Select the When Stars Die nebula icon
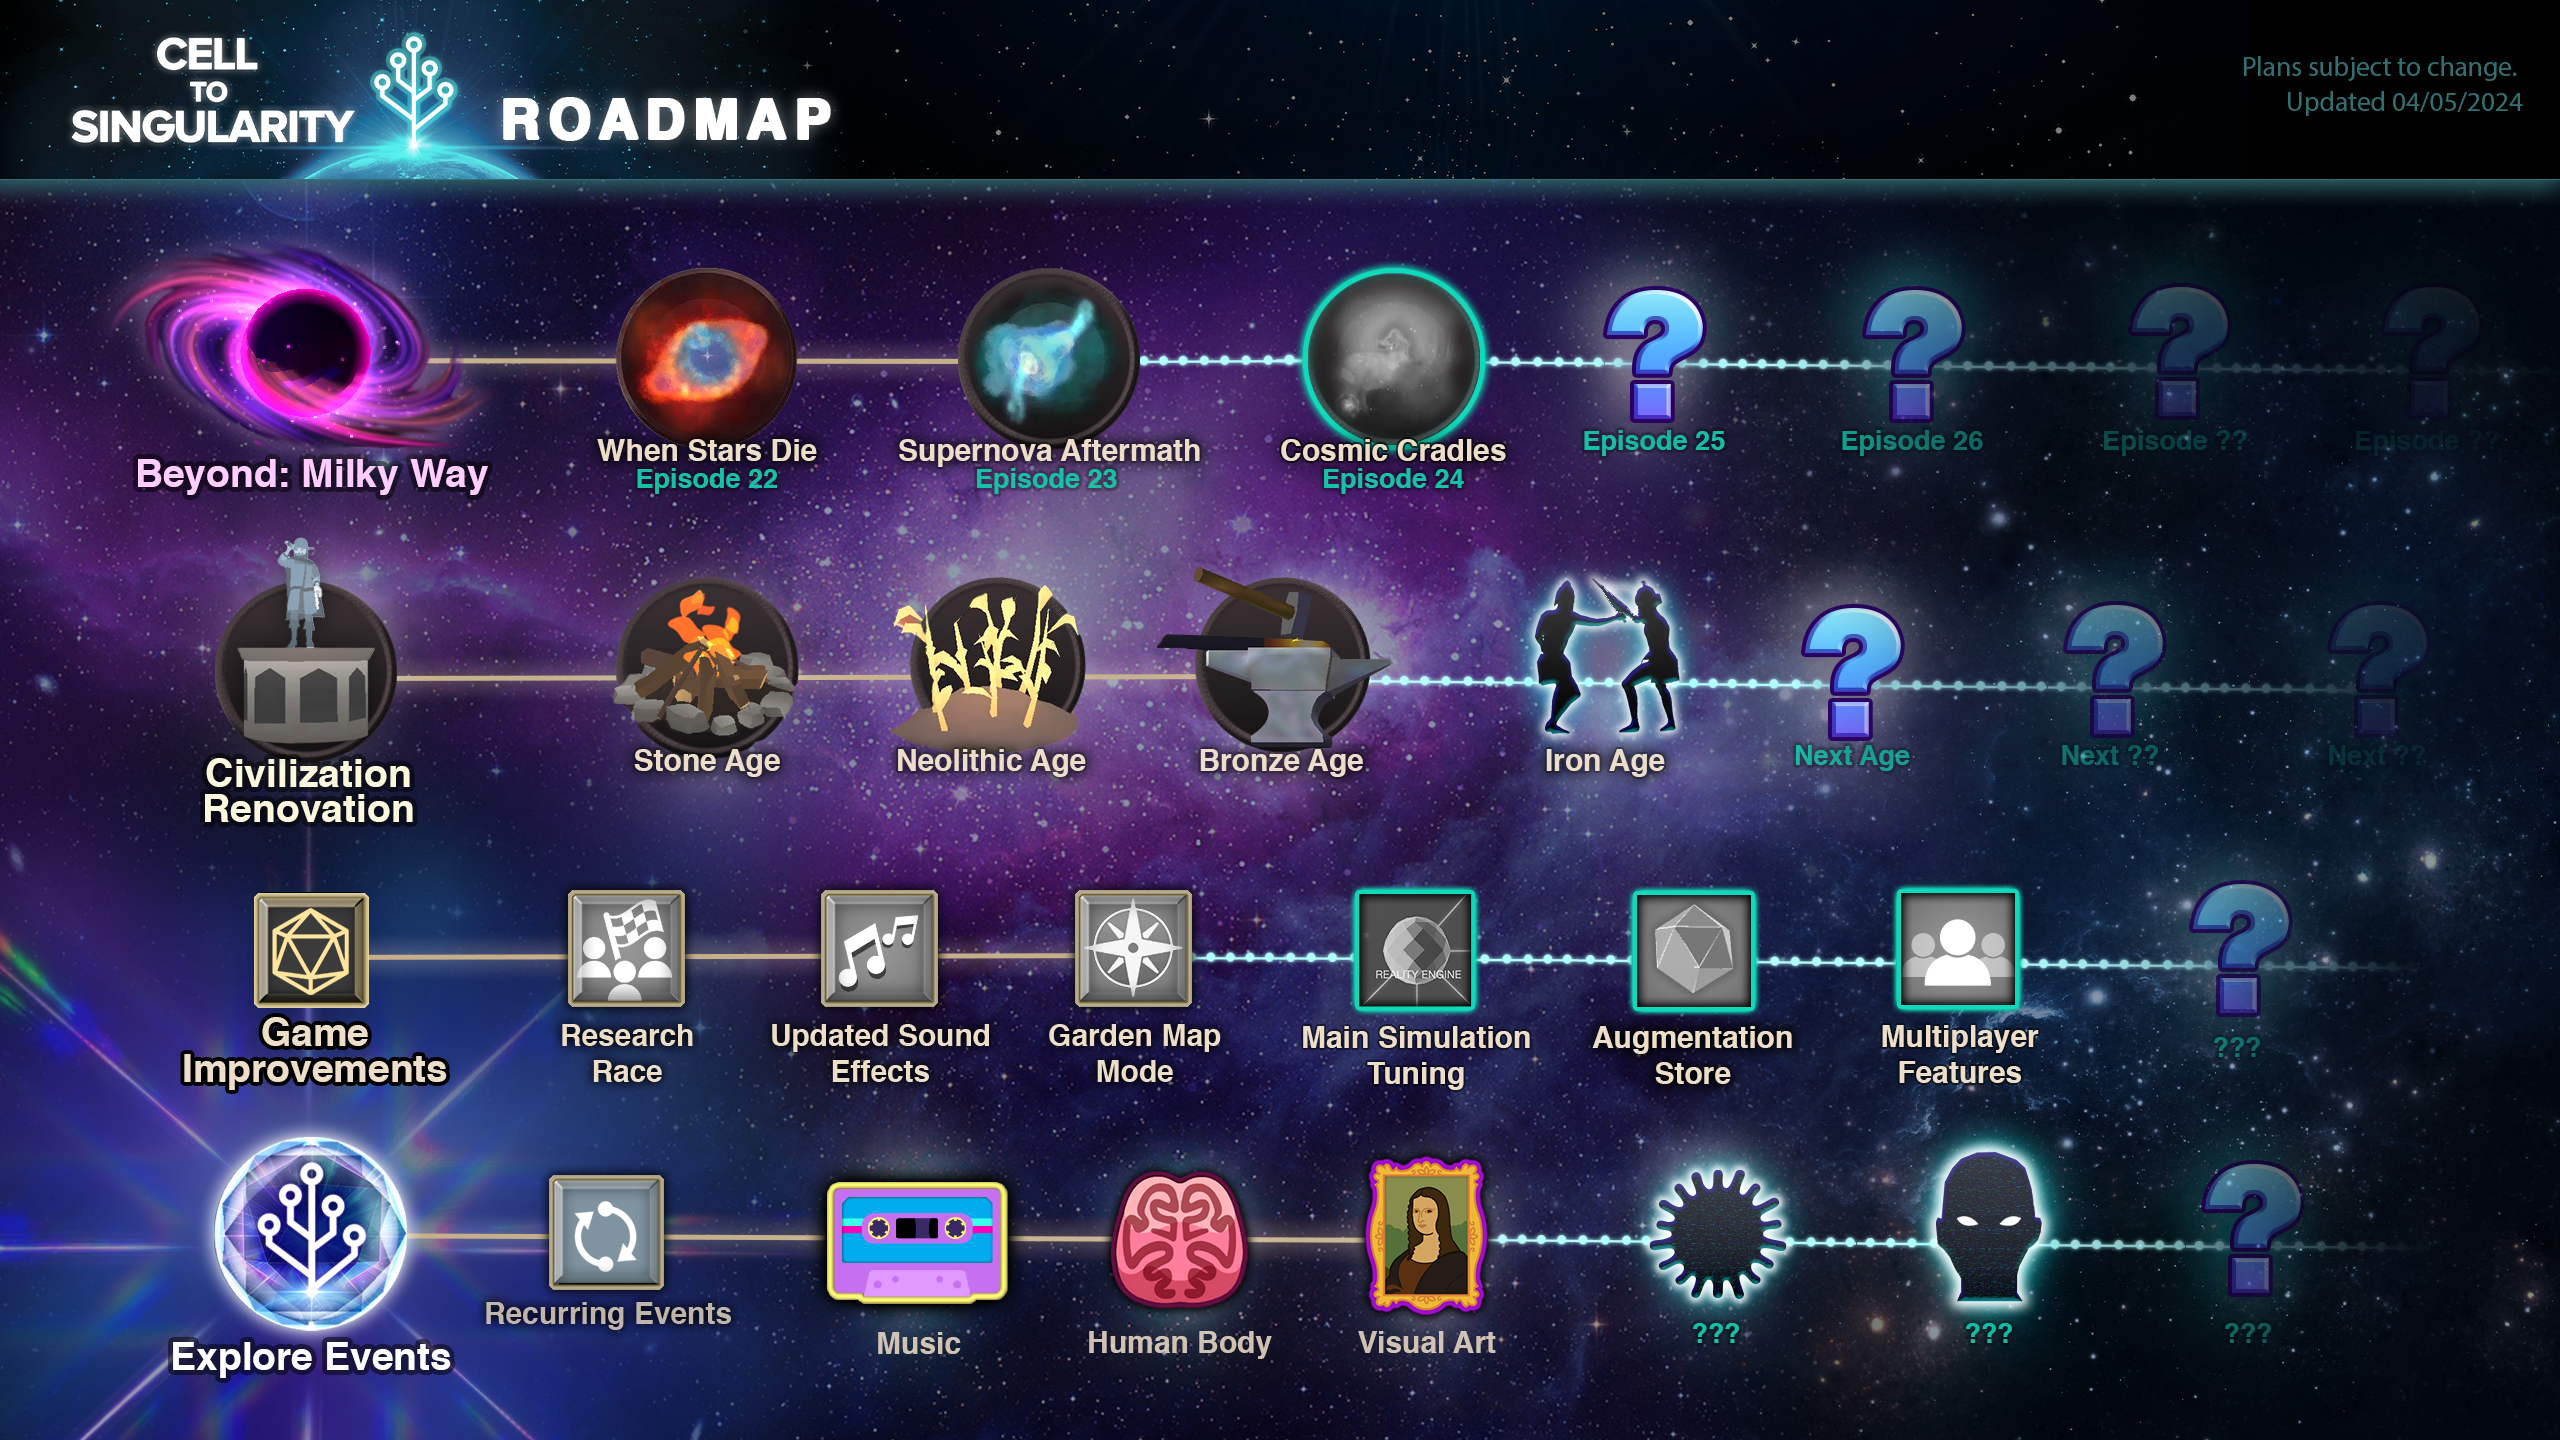 point(706,356)
